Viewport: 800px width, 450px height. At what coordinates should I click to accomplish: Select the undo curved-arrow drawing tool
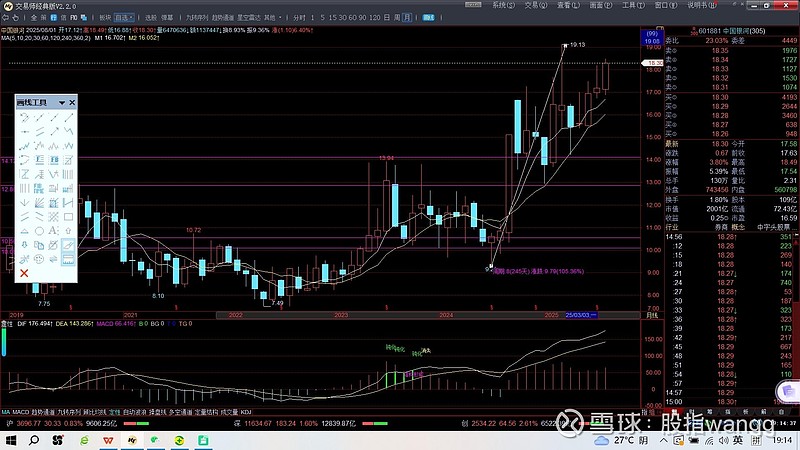click(24, 117)
